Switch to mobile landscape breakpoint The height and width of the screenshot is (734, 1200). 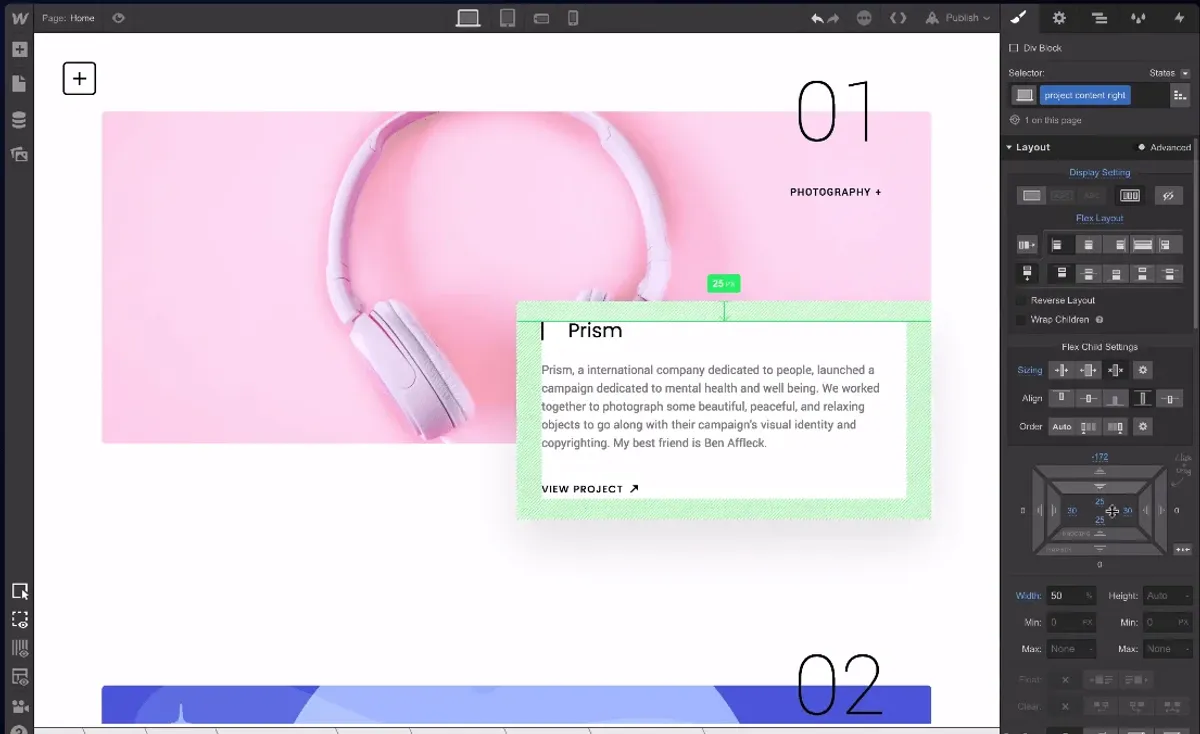coord(541,18)
